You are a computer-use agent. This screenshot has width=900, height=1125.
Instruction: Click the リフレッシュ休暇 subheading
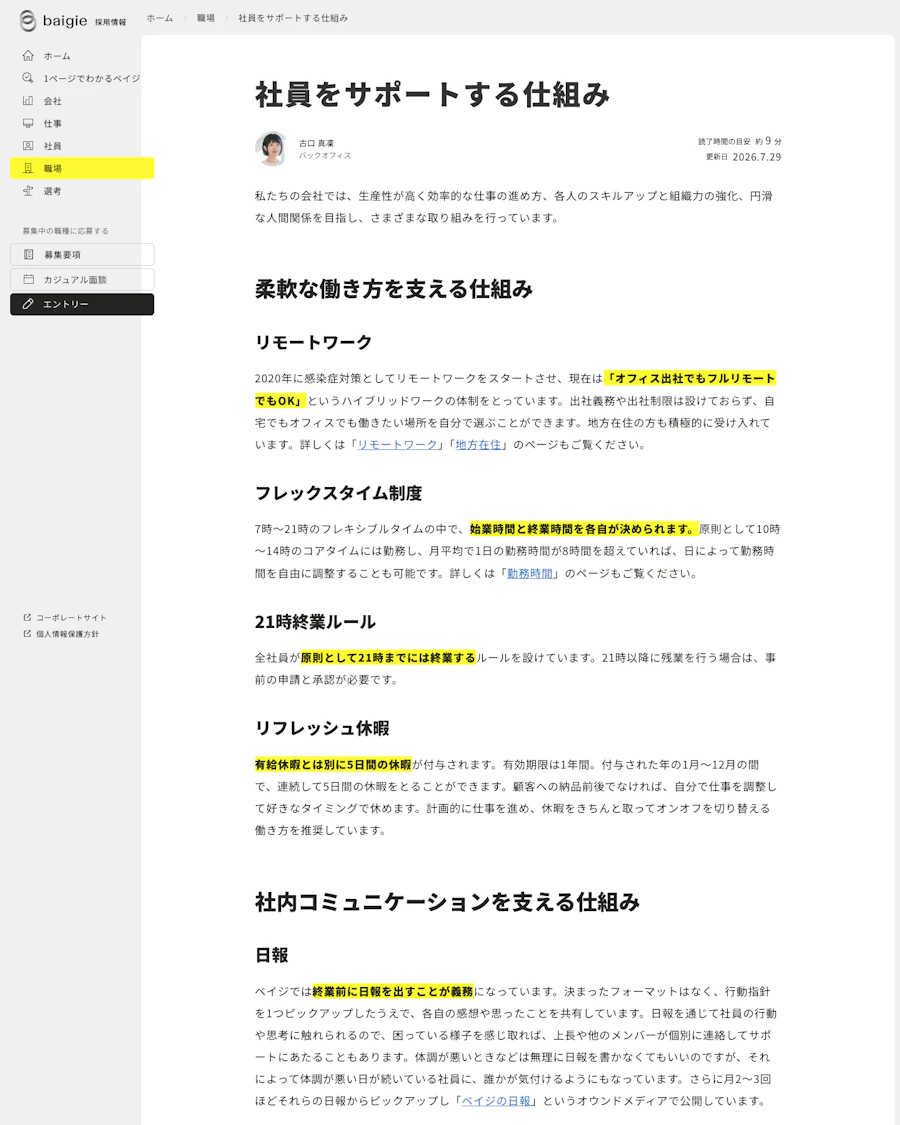322,728
